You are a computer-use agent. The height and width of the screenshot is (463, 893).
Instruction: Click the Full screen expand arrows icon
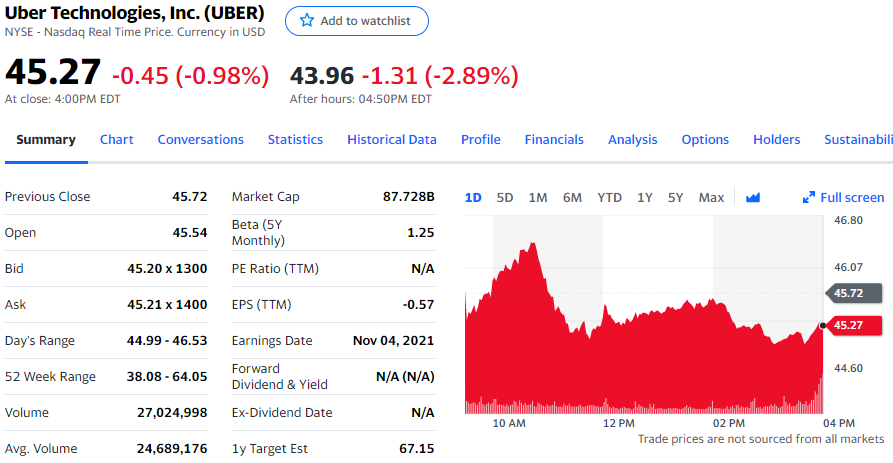coord(809,197)
